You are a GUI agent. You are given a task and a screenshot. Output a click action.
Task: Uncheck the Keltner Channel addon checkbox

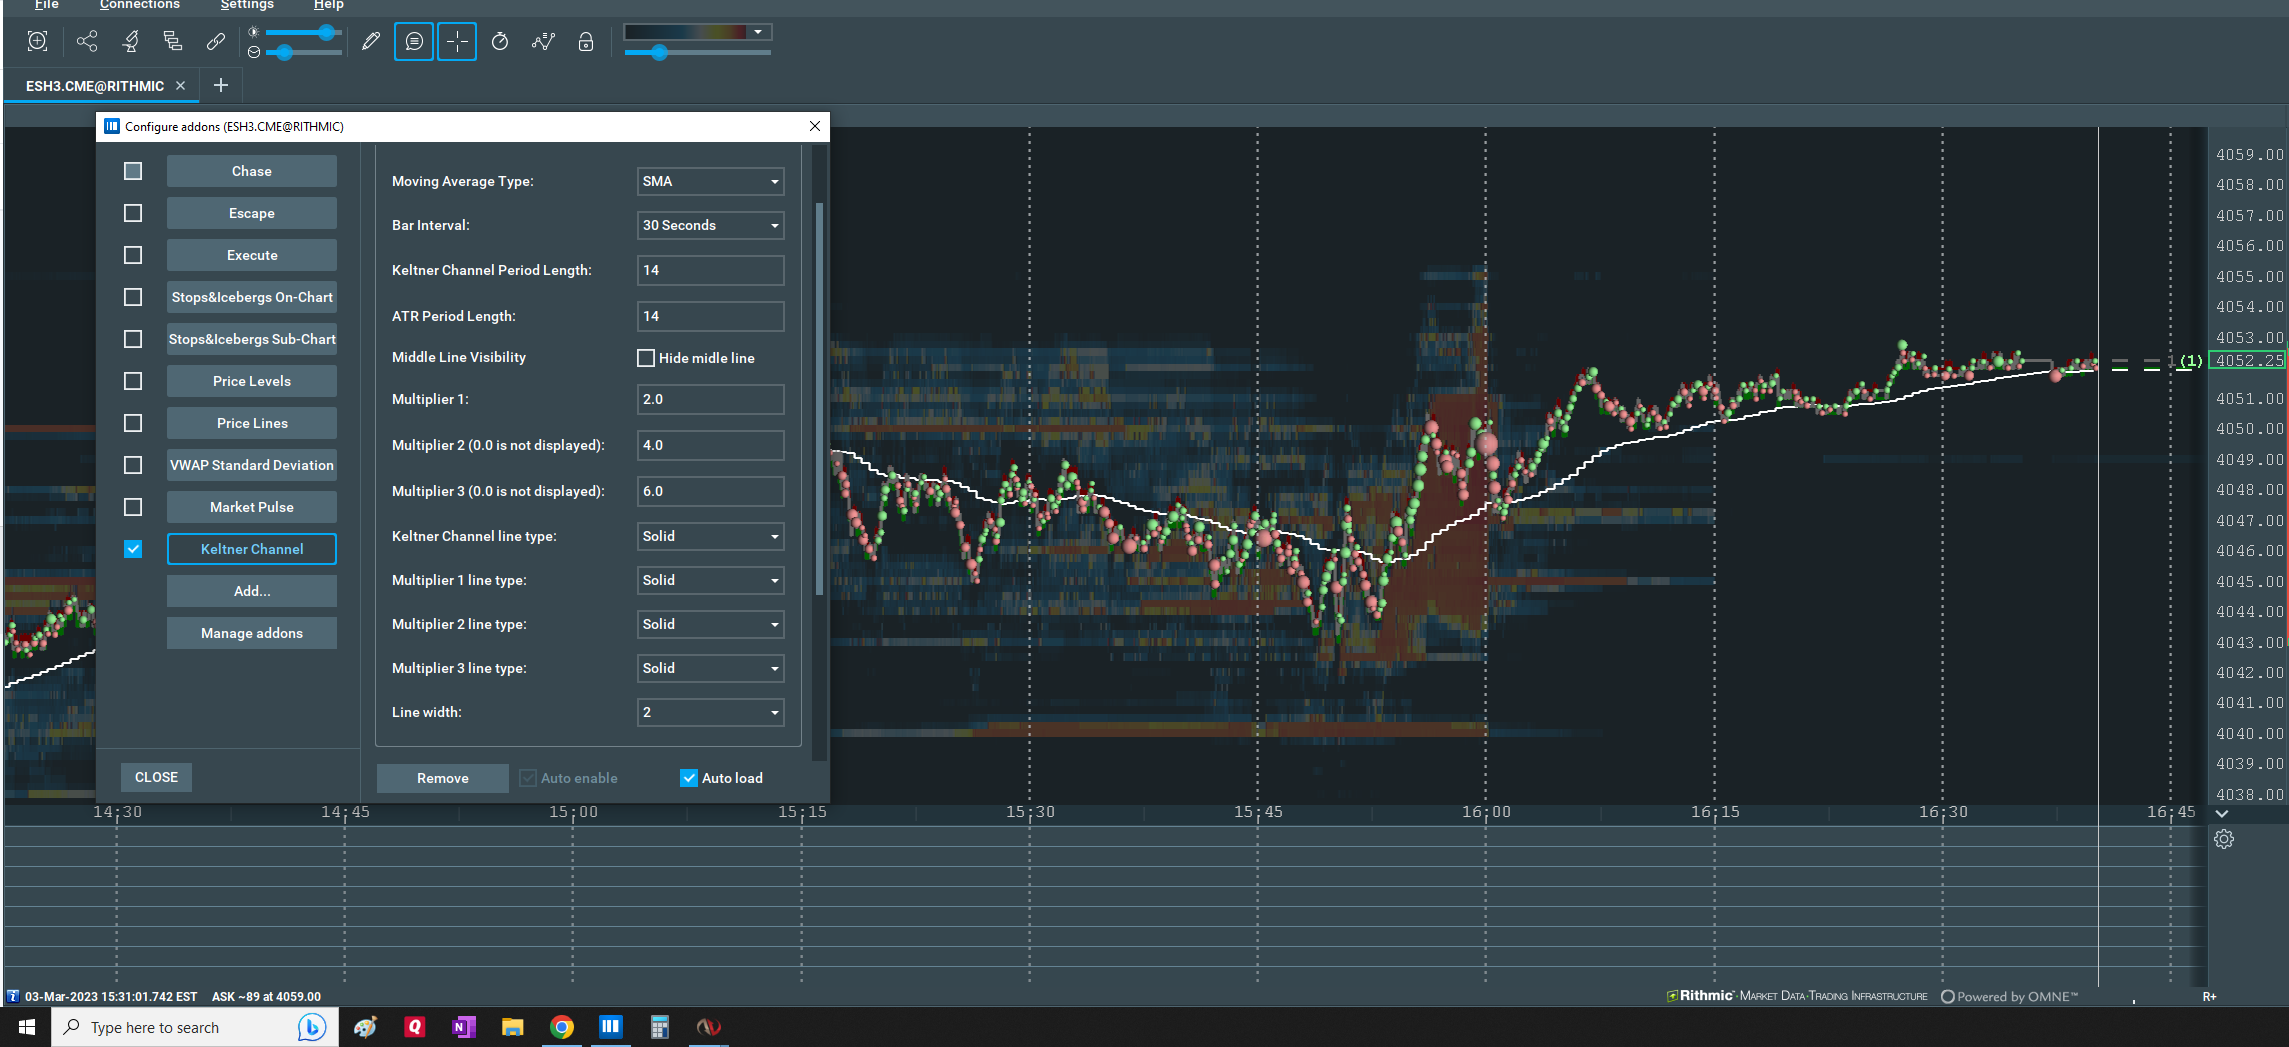133,549
